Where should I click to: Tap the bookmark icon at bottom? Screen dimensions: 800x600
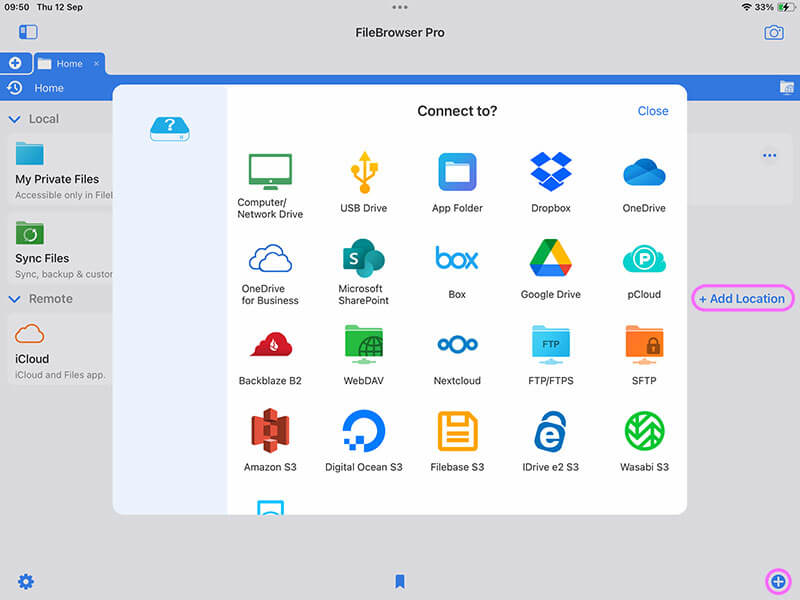coord(400,581)
